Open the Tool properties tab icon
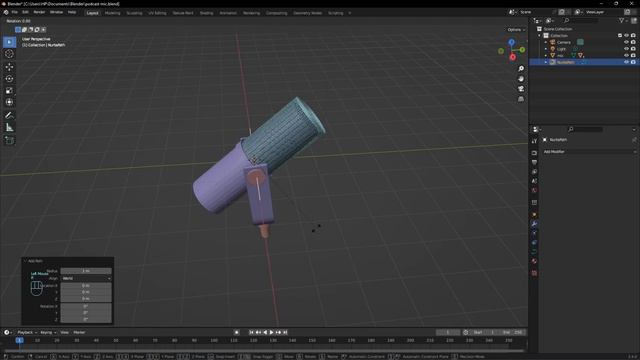The height and width of the screenshot is (360, 640). (x=534, y=141)
